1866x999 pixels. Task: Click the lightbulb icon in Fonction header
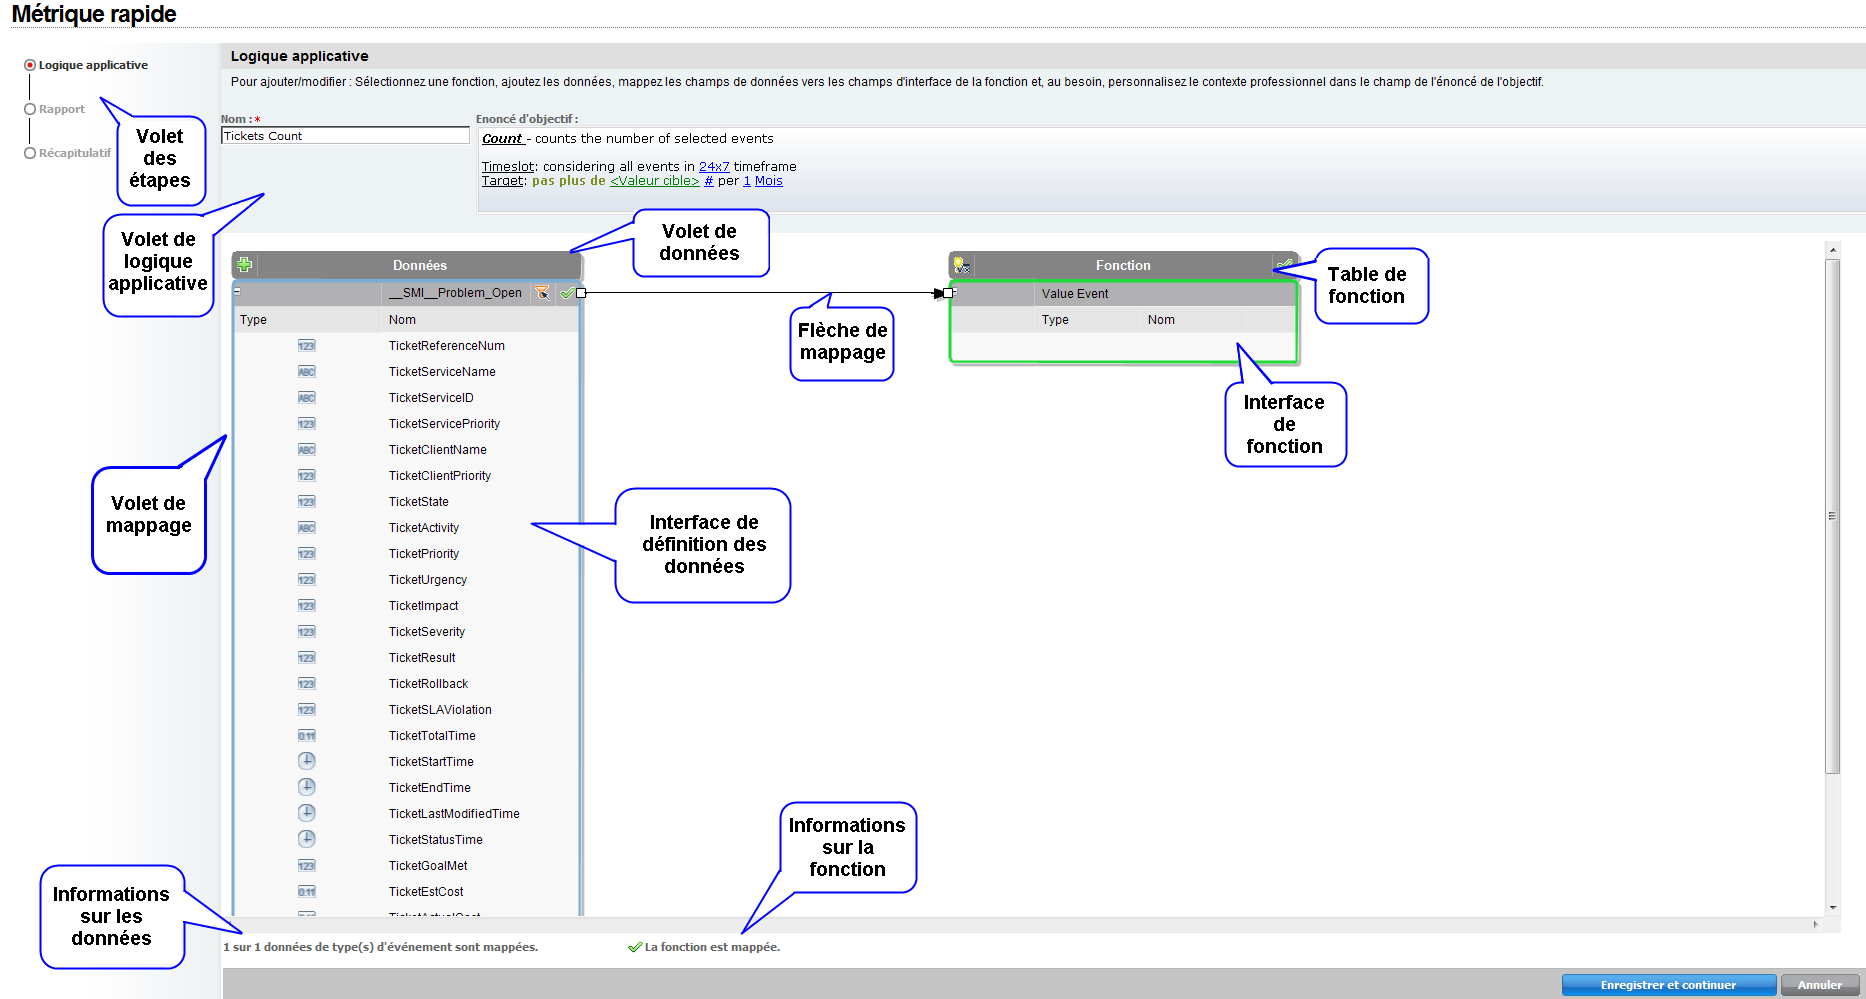[x=960, y=265]
